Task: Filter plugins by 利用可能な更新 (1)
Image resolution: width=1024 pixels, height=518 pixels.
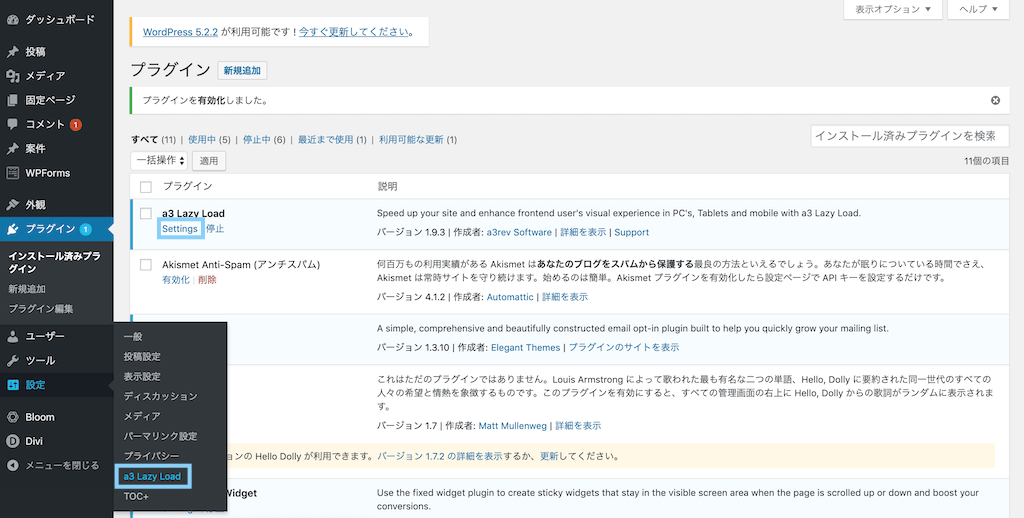Action: [x=418, y=139]
